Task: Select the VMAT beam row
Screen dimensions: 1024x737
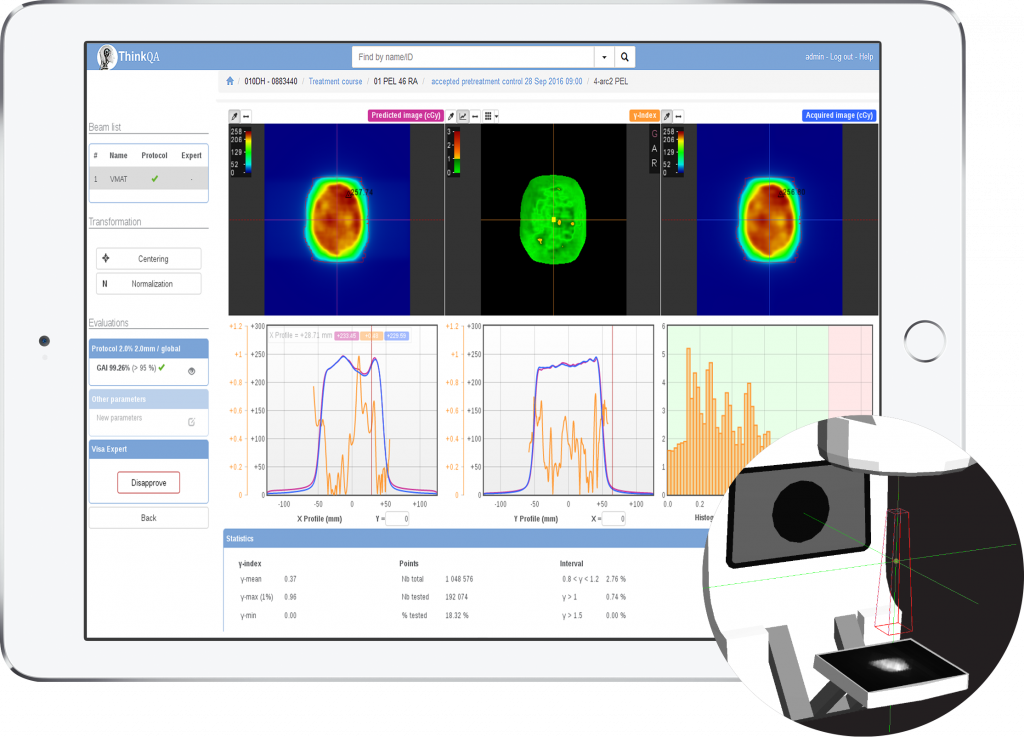Action: [148, 179]
